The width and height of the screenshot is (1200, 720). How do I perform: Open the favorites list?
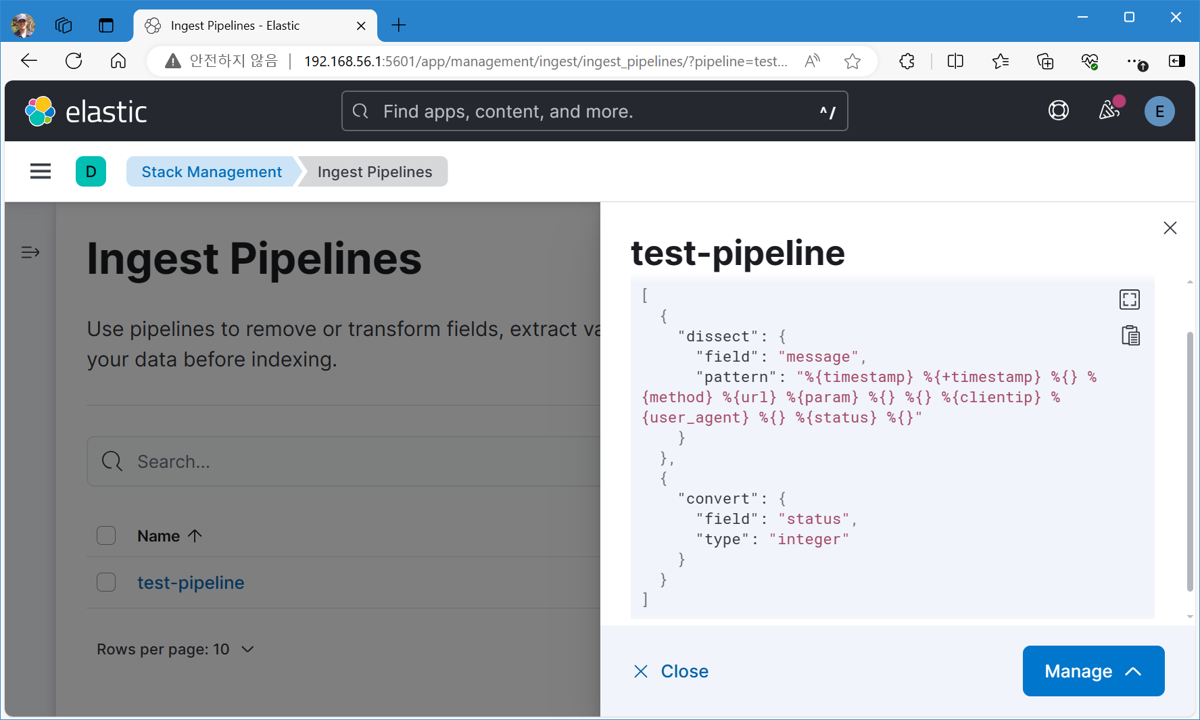point(1000,61)
